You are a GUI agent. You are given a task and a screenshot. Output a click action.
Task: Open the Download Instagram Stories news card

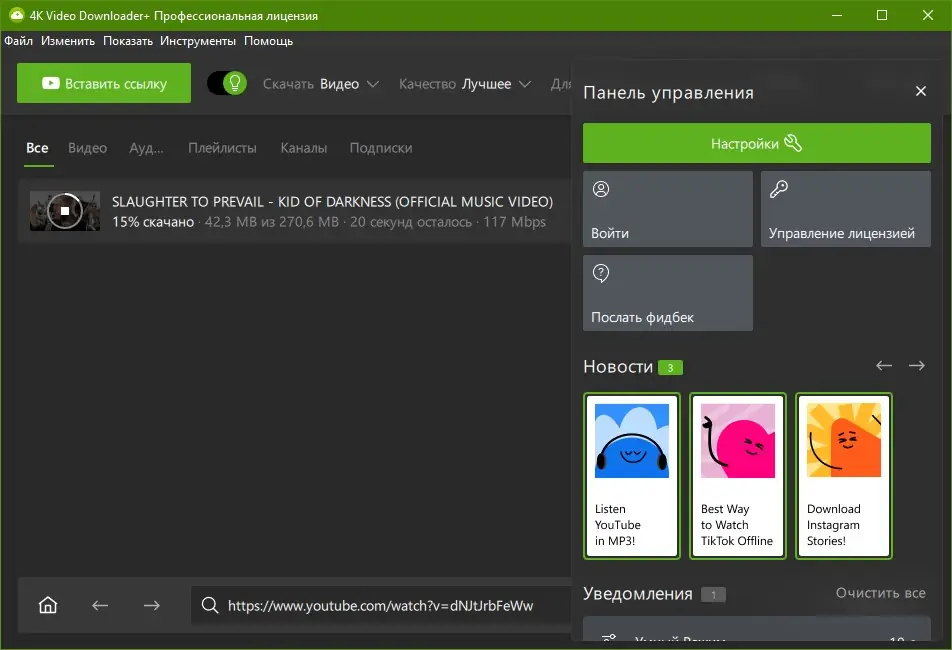(x=844, y=476)
